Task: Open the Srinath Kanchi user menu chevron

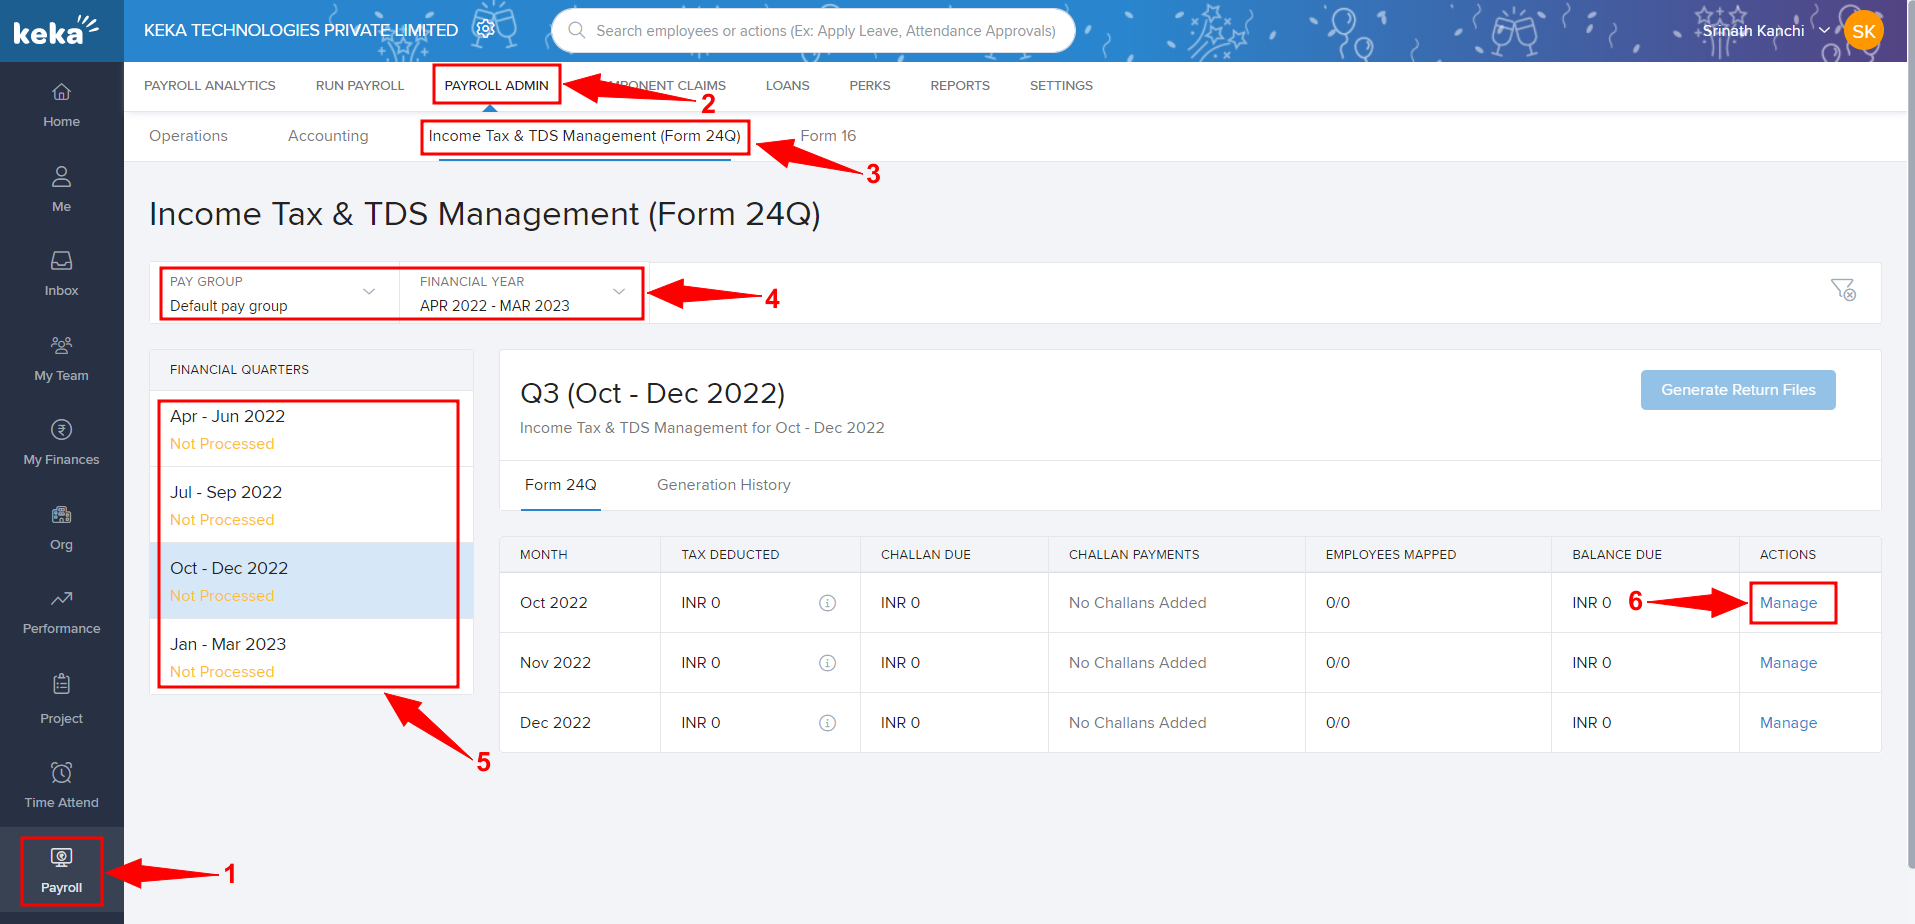Action: pos(1824,31)
